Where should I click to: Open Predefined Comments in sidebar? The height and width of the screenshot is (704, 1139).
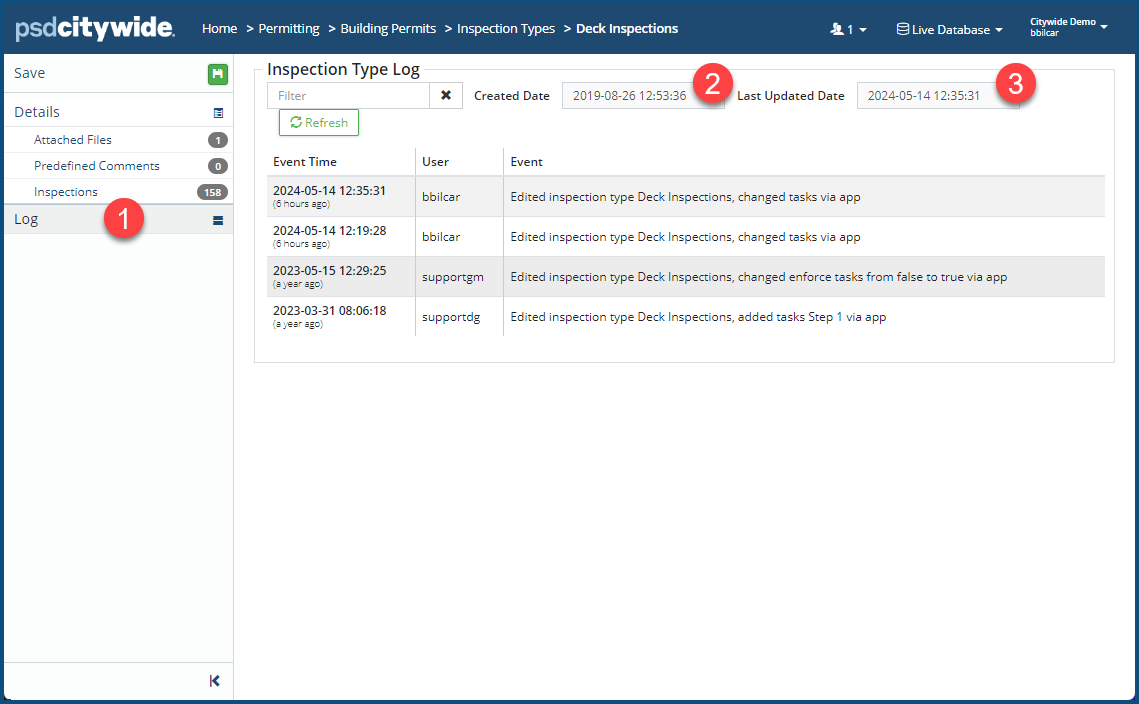pyautogui.click(x=96, y=166)
